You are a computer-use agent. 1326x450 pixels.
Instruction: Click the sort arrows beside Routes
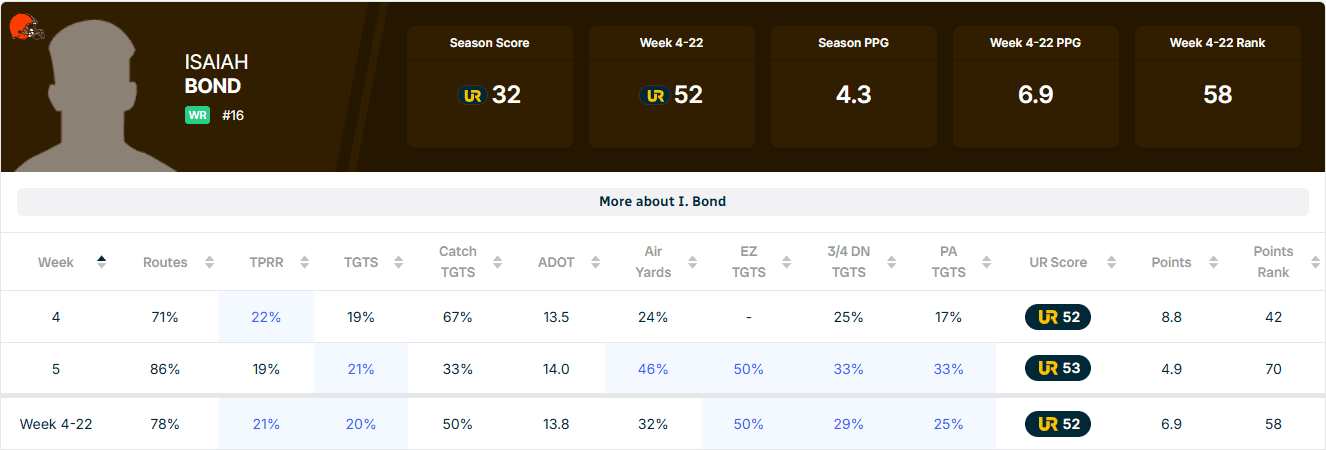tap(209, 262)
